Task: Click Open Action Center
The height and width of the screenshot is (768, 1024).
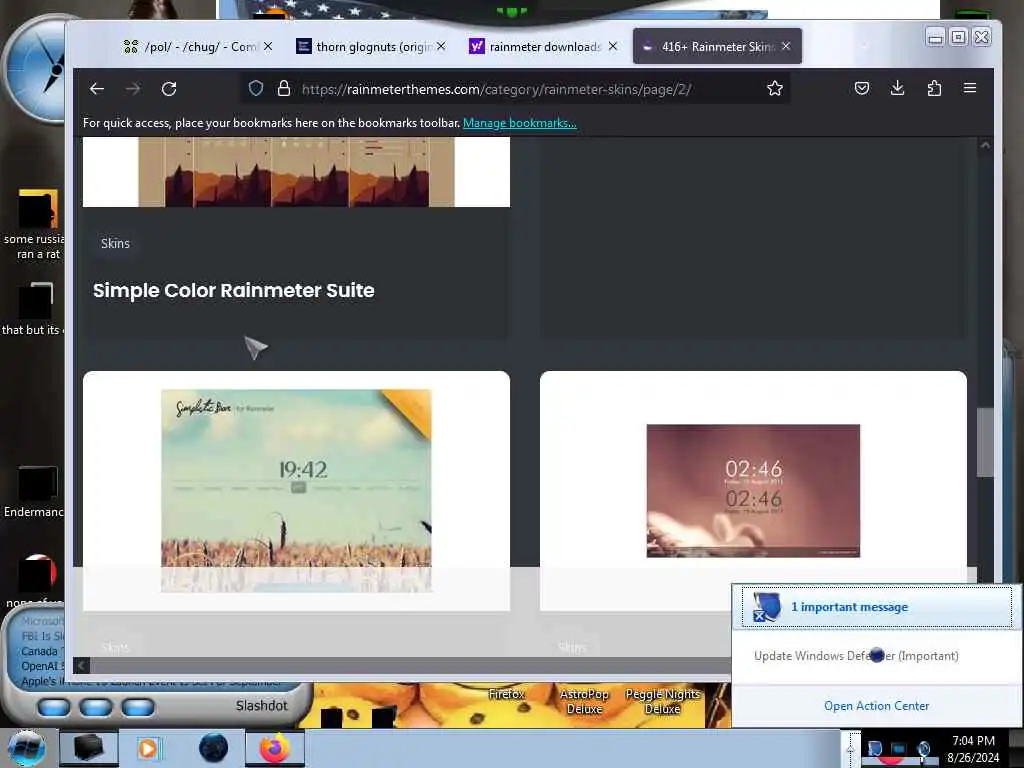Action: pyautogui.click(x=876, y=706)
